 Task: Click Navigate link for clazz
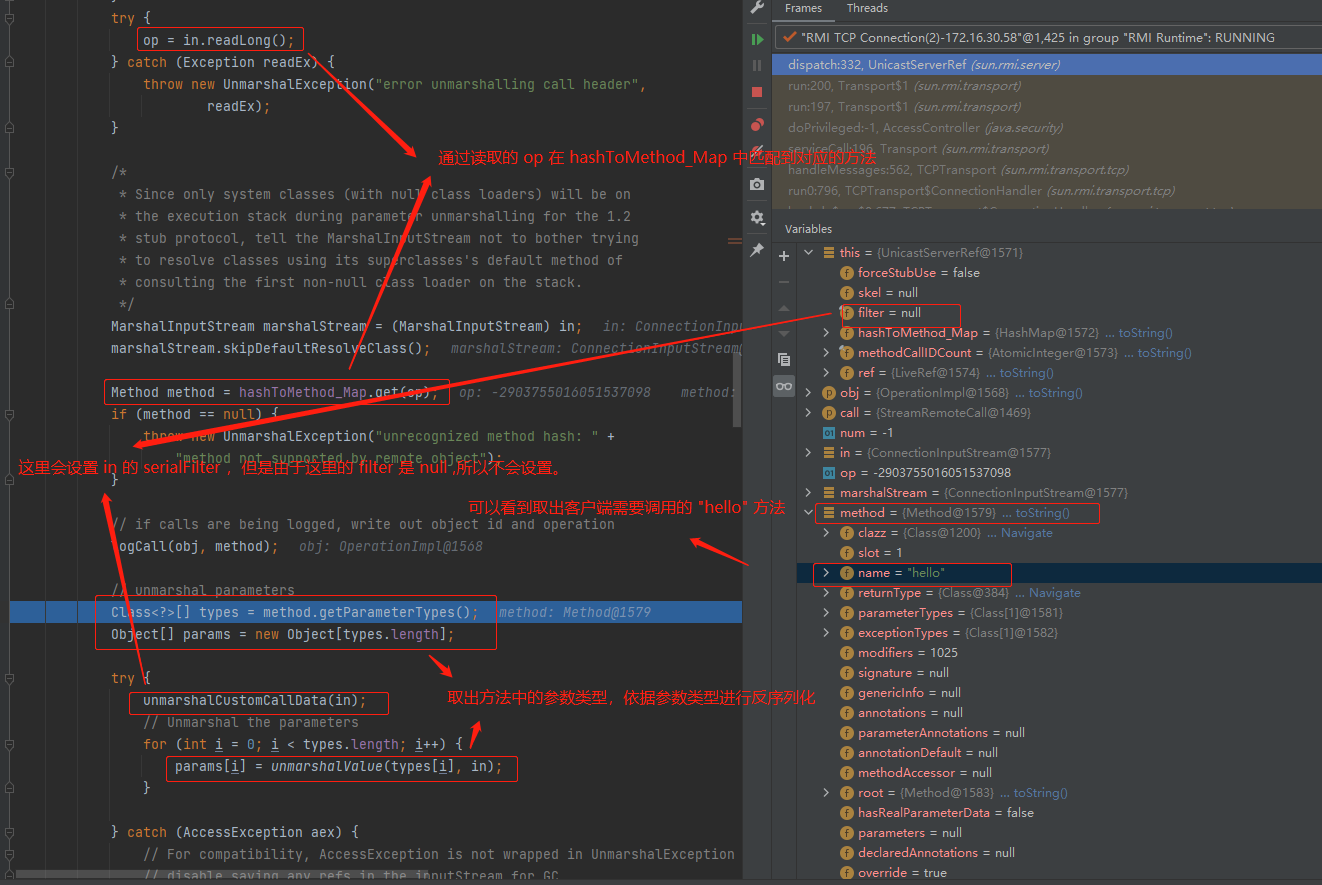pos(1027,533)
